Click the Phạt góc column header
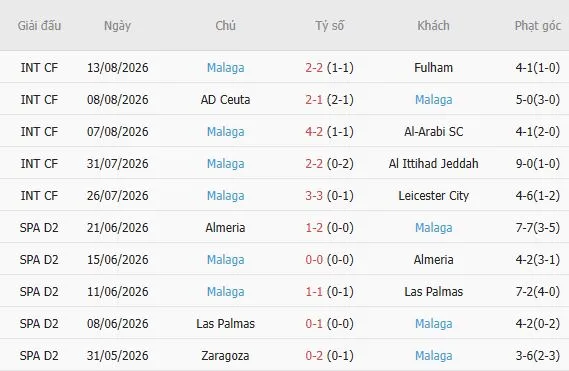 [538, 26]
